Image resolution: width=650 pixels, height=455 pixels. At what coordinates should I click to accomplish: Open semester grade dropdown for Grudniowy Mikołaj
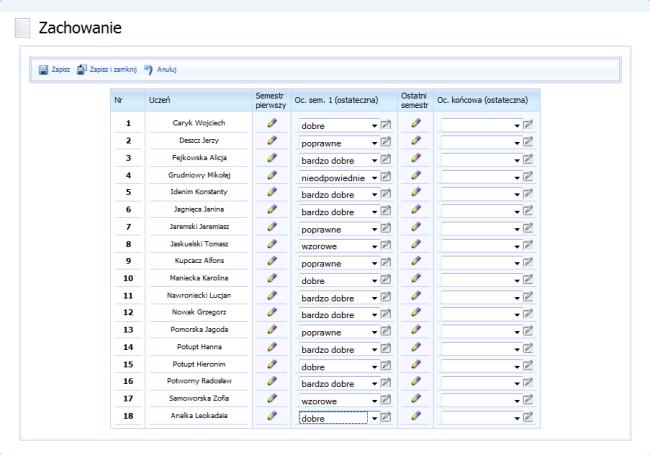pyautogui.click(x=338, y=177)
